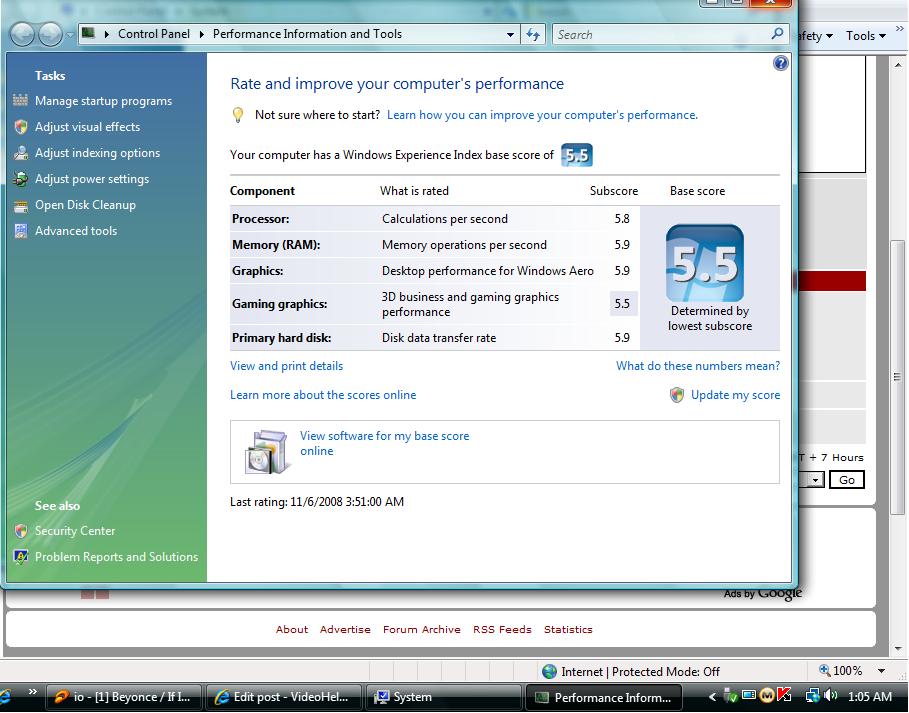Open the zoom level 100% dropdown arrow

pyautogui.click(x=881, y=671)
